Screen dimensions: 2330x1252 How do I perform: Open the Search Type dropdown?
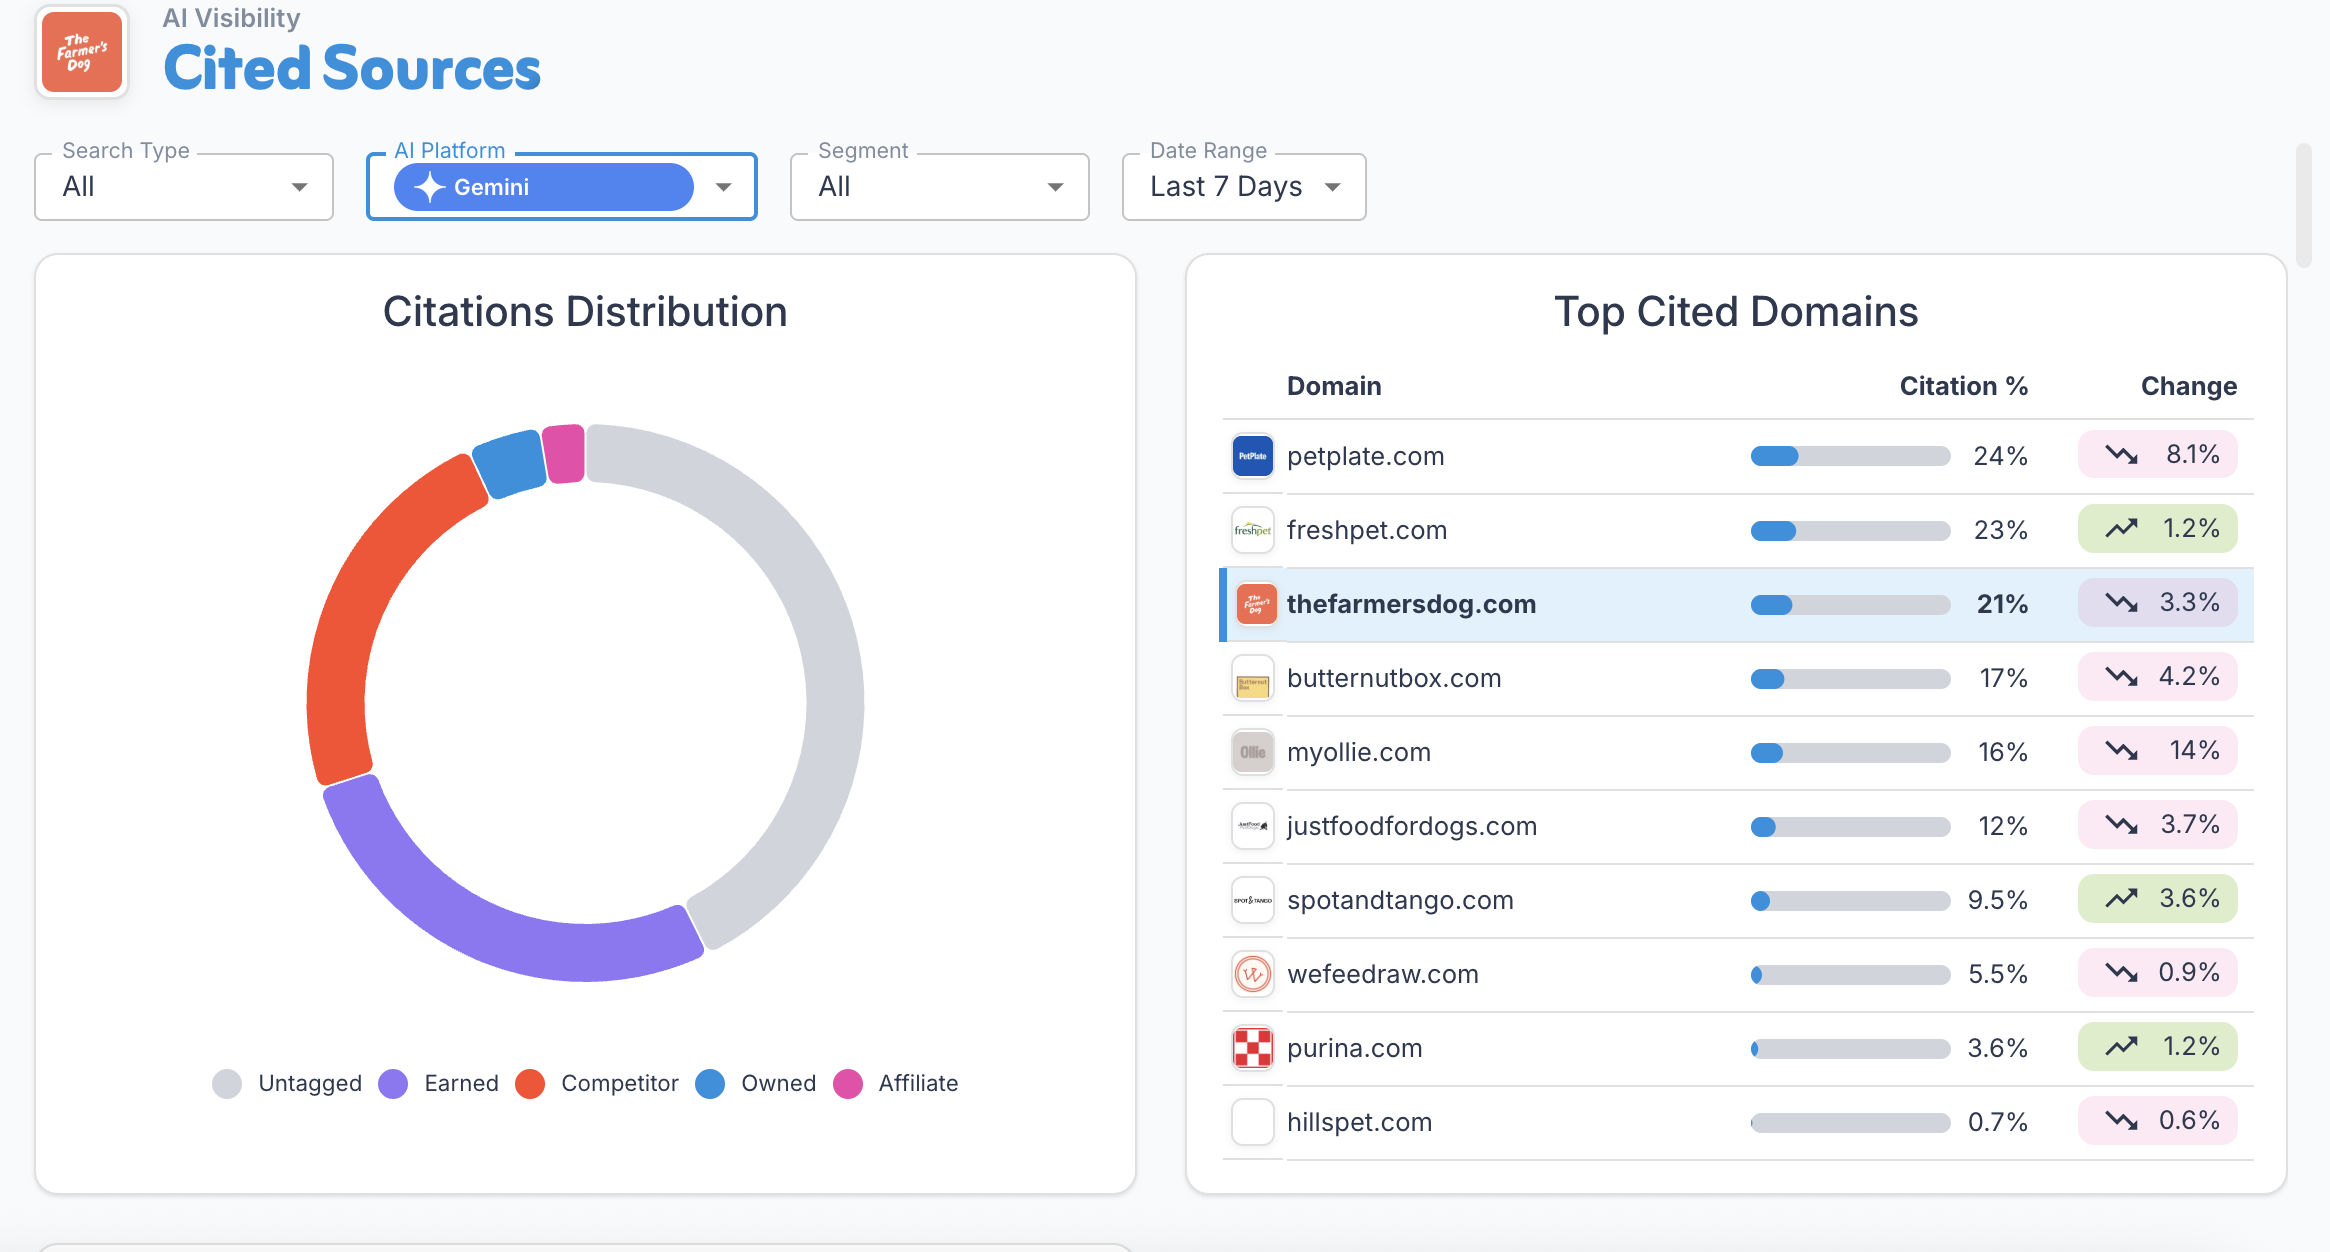[x=184, y=187]
